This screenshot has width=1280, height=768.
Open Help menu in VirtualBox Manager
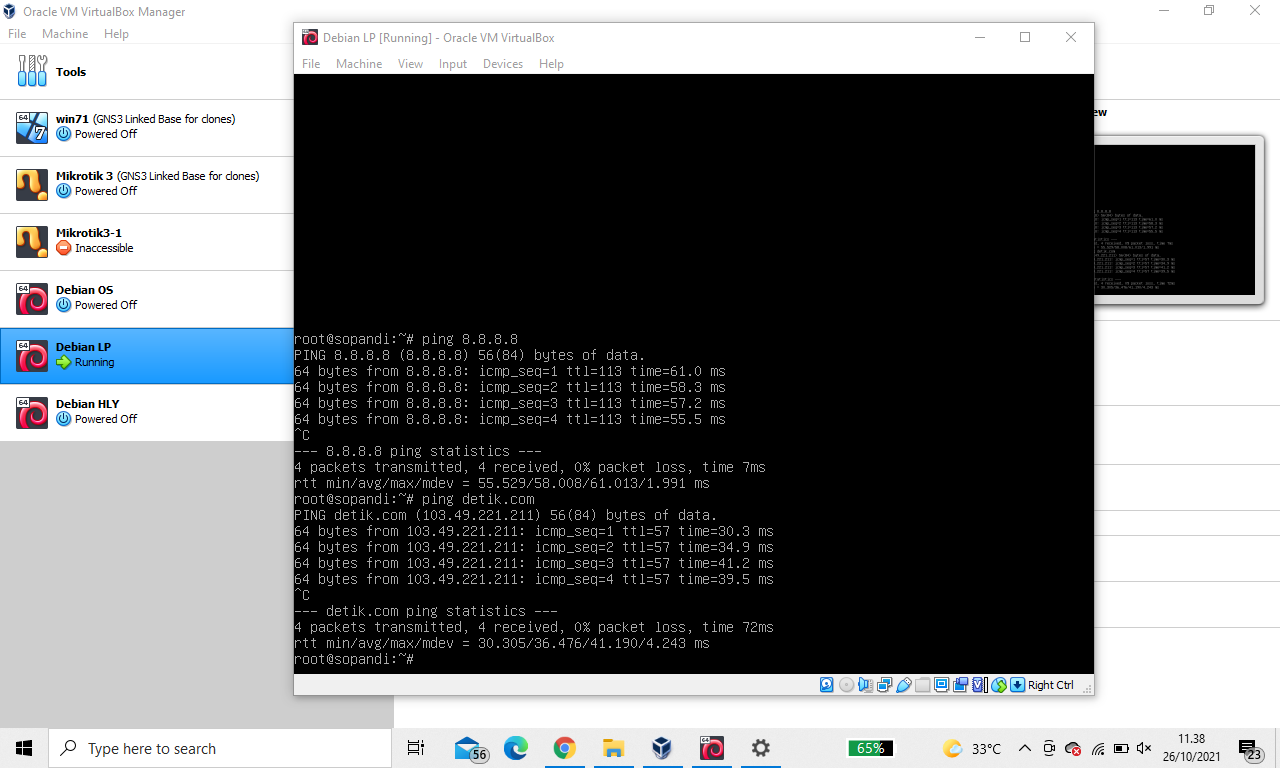pos(116,34)
